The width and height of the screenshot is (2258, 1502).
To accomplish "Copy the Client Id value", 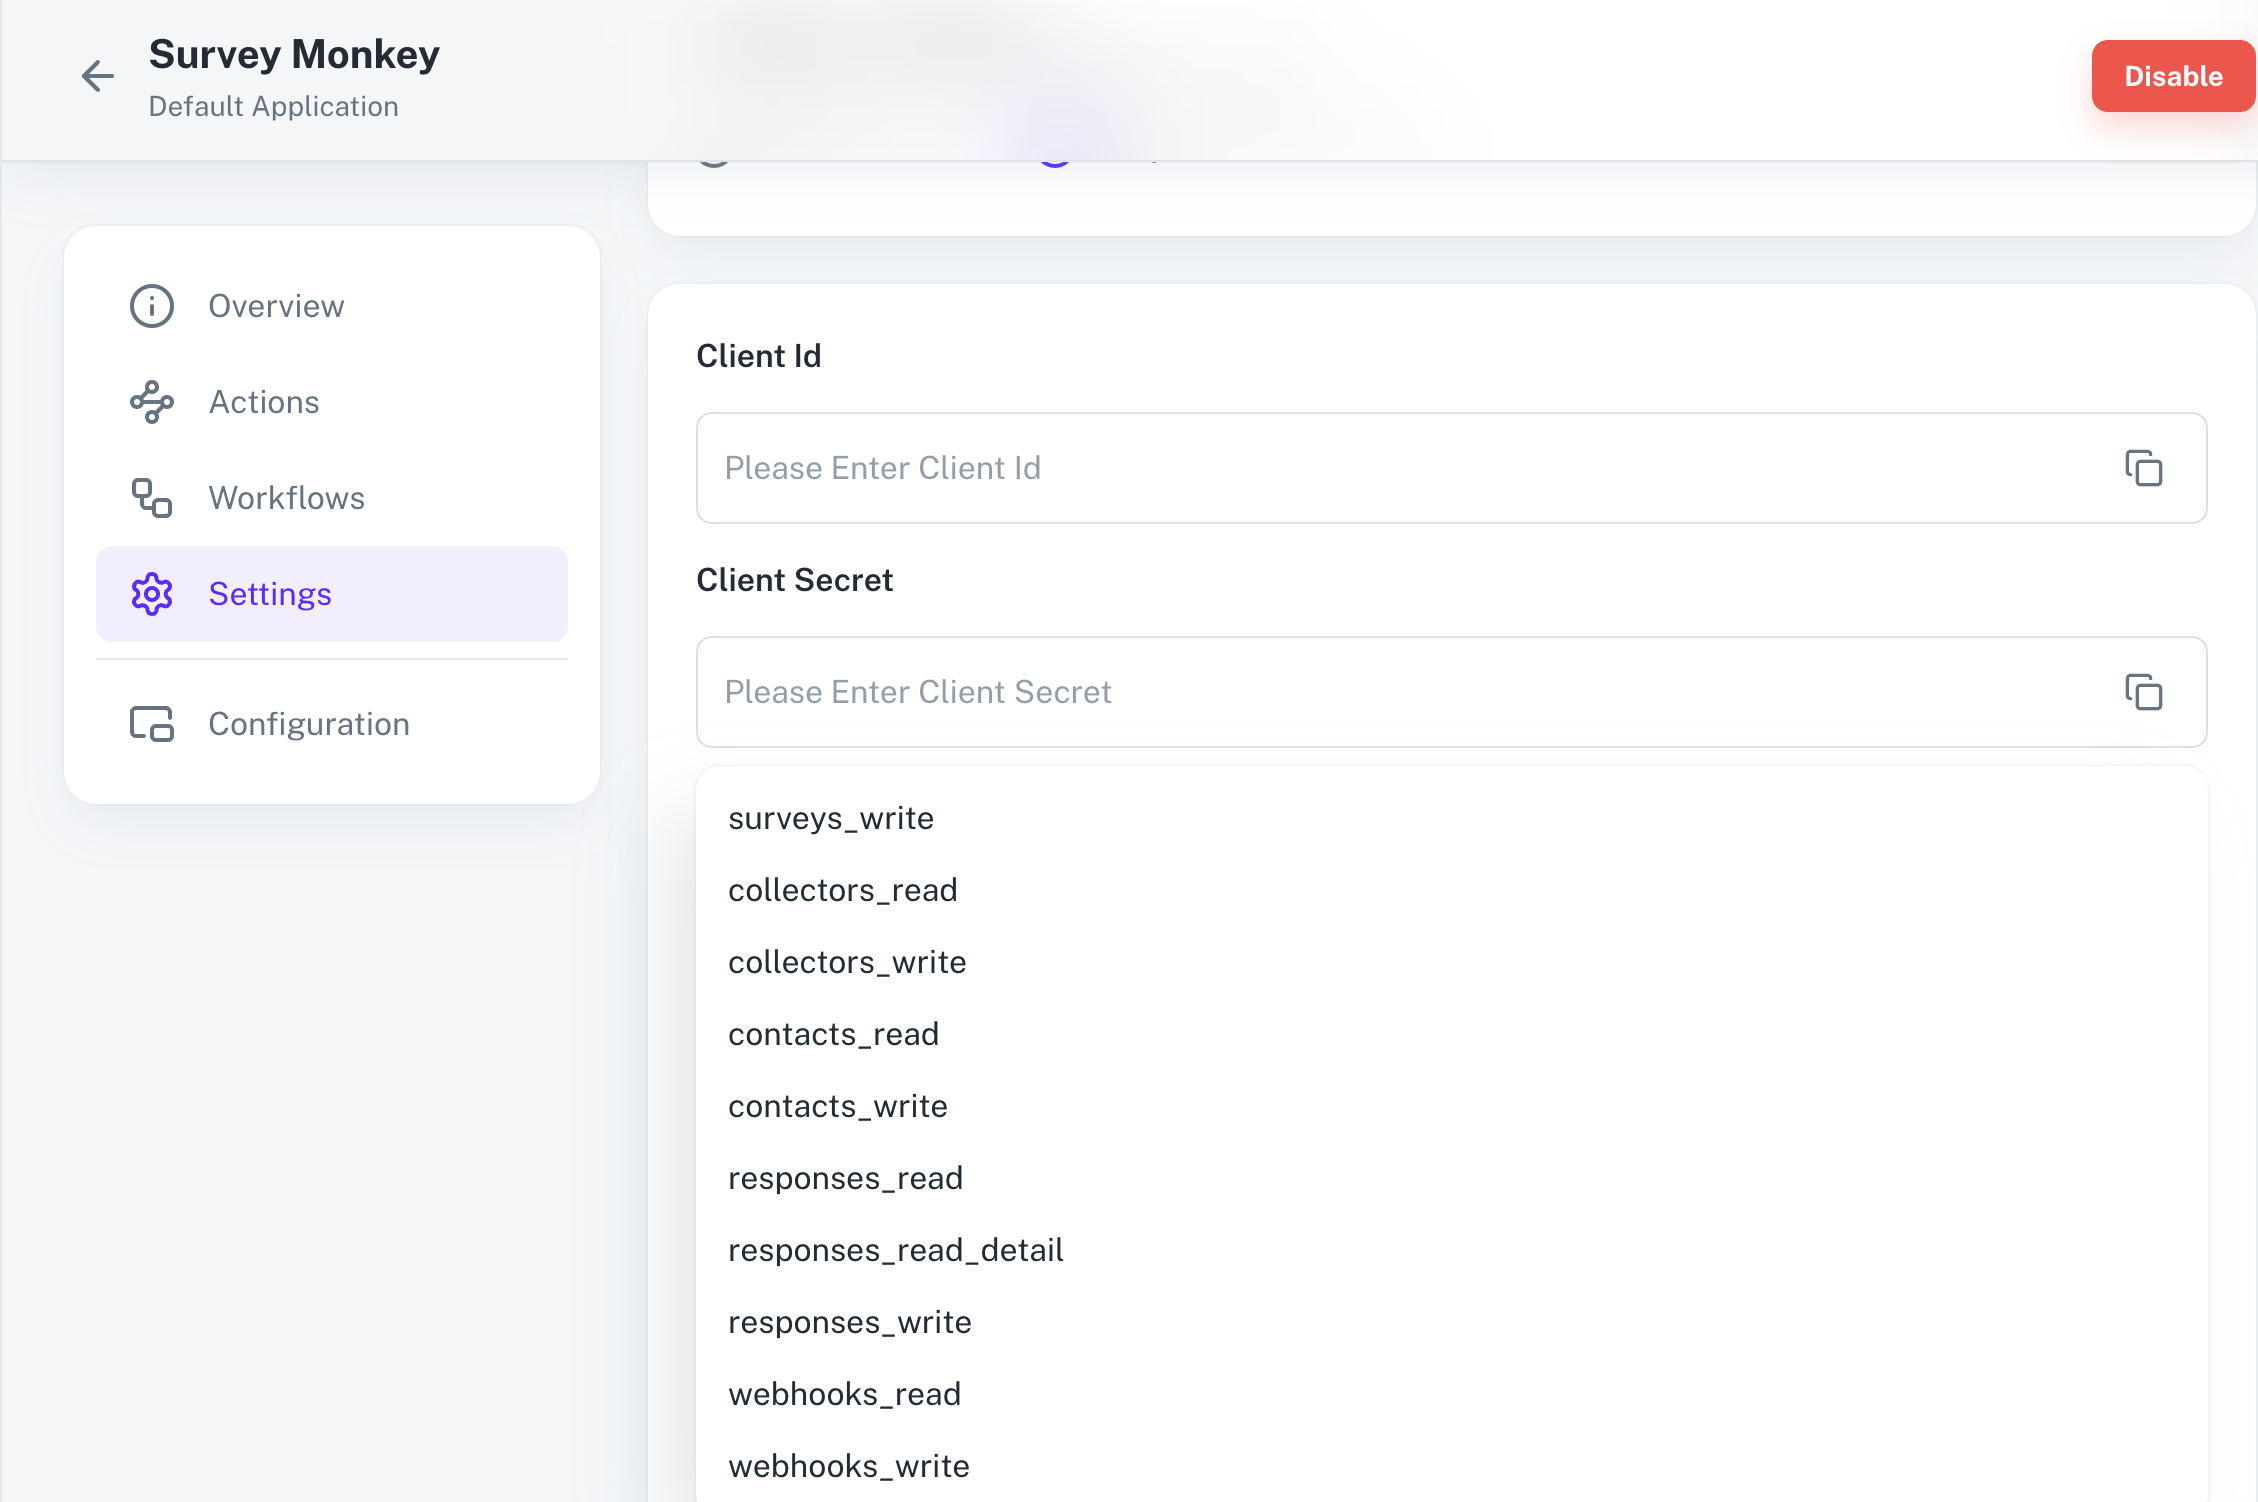I will coord(2143,468).
